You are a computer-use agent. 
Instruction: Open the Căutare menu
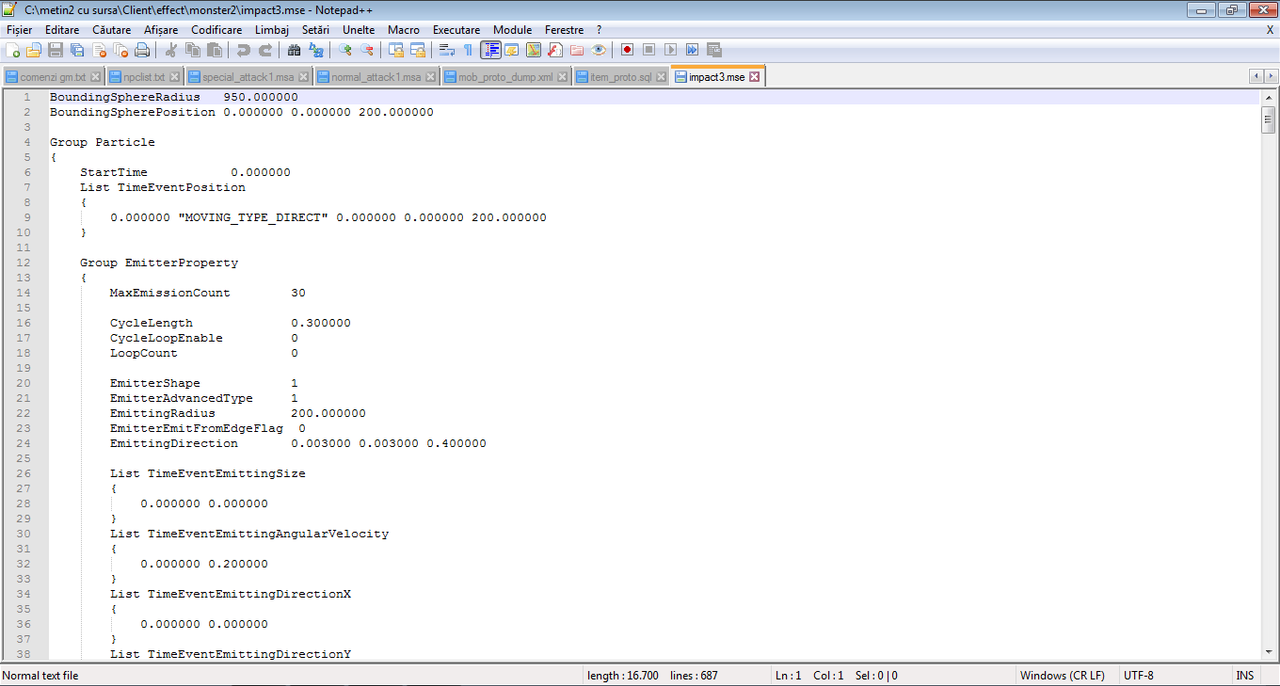pyautogui.click(x=111, y=30)
